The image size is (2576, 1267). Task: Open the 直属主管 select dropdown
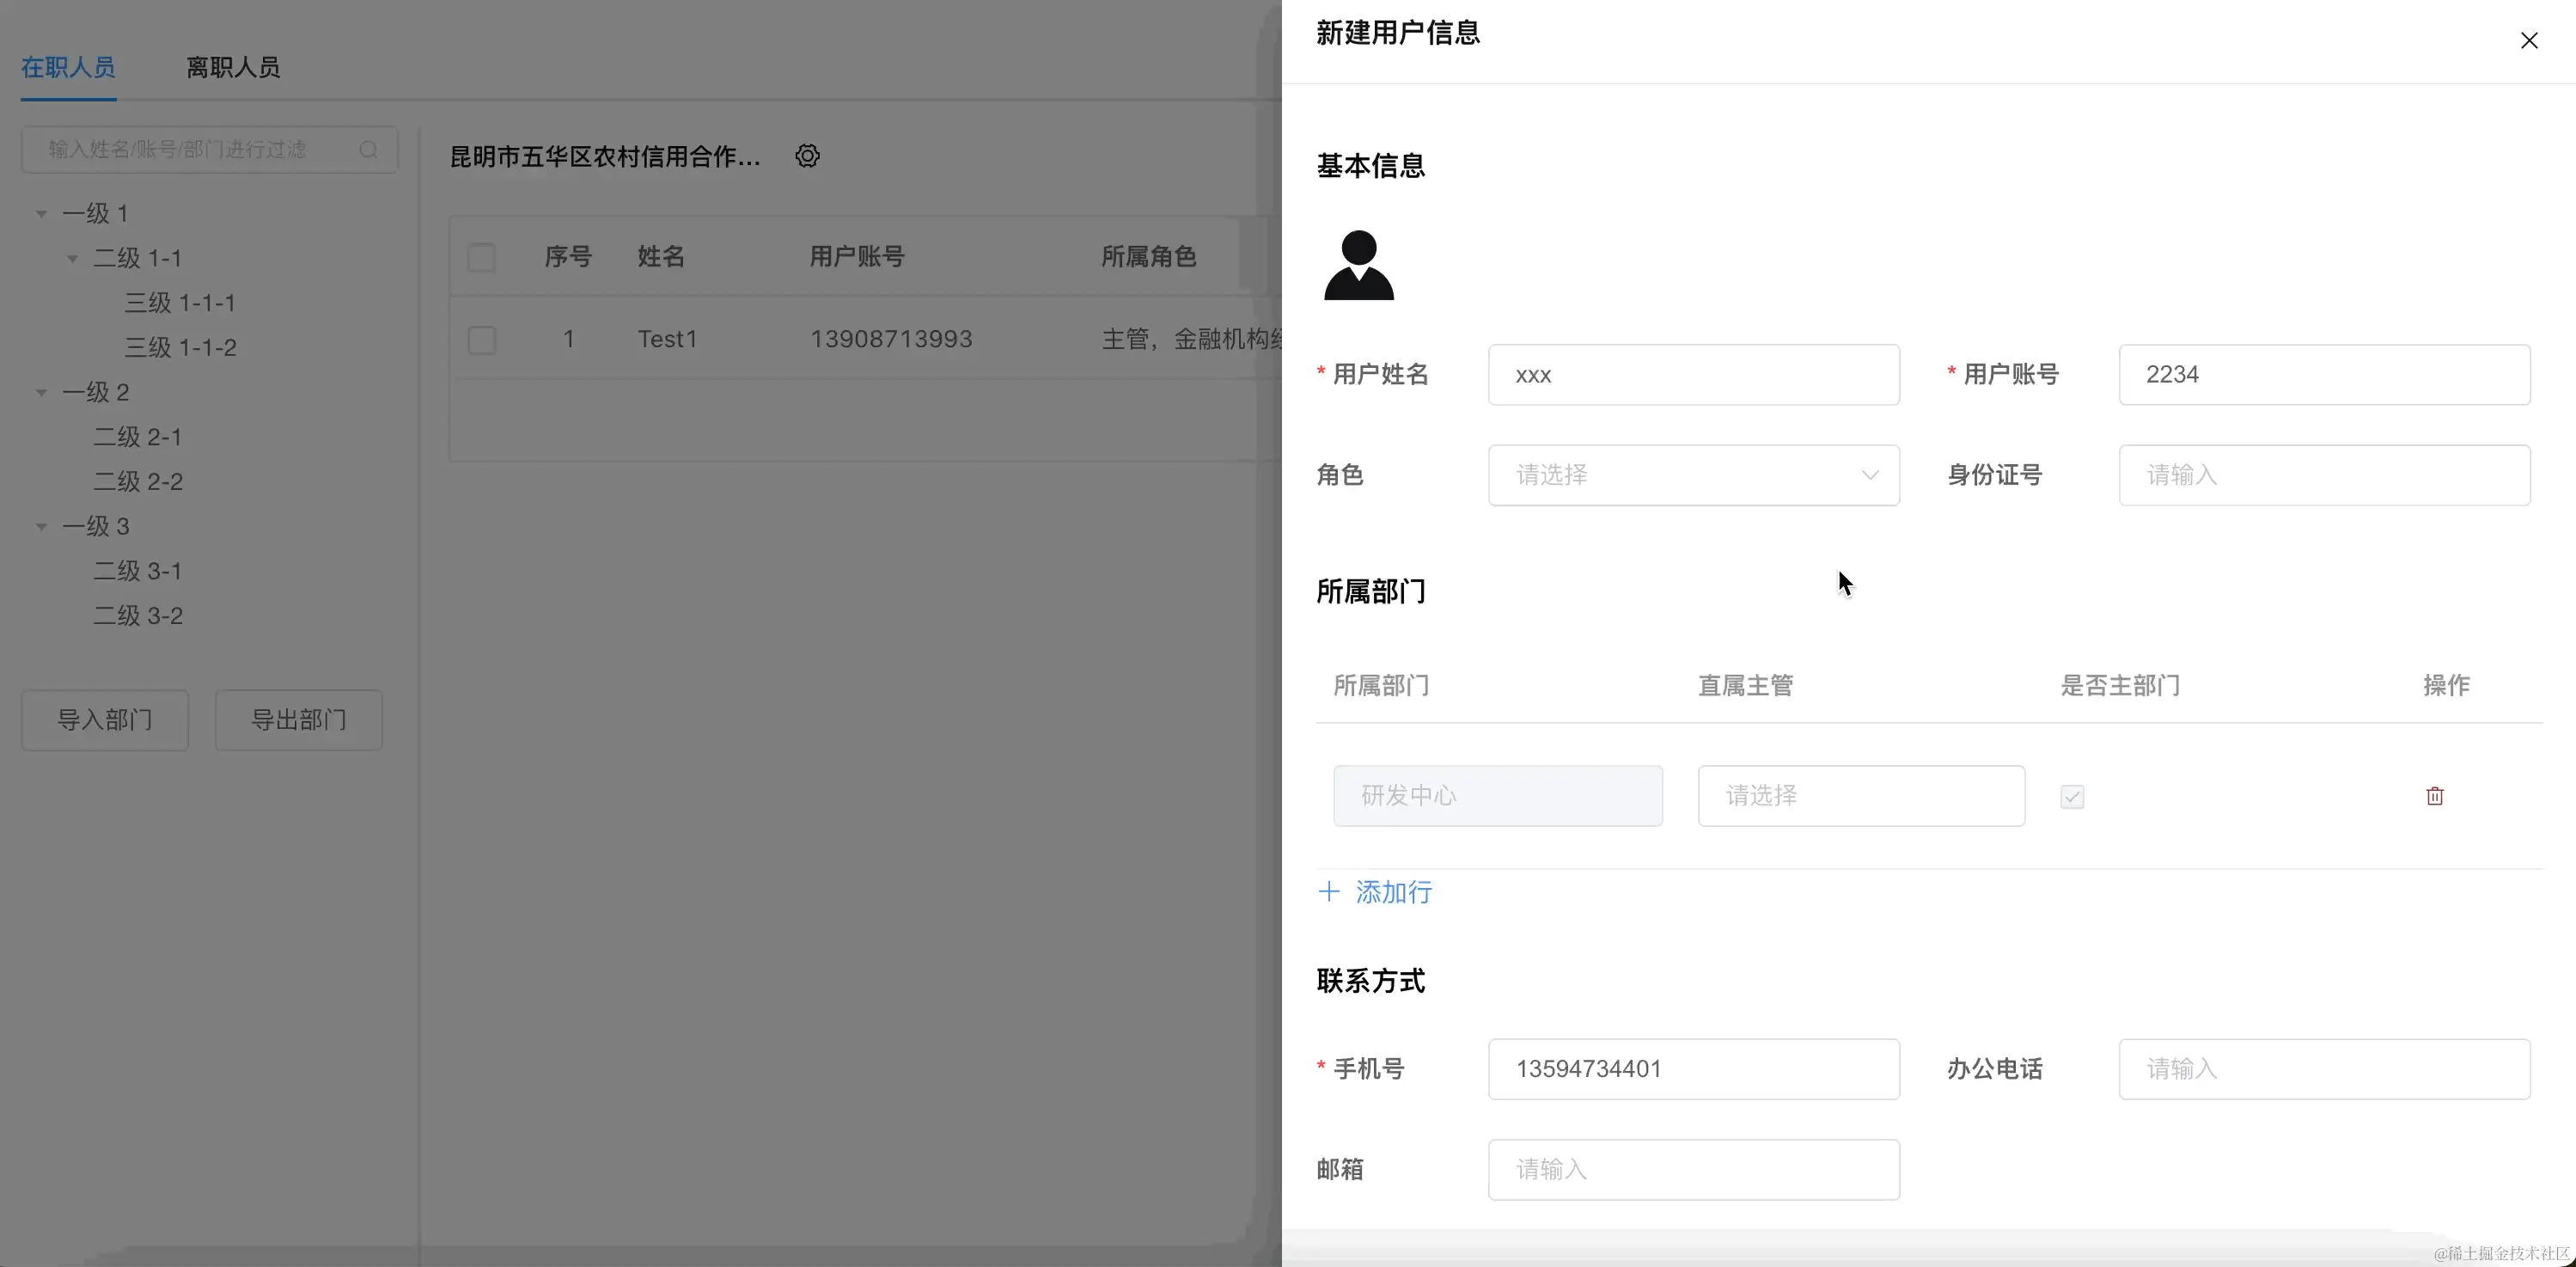(x=1860, y=796)
